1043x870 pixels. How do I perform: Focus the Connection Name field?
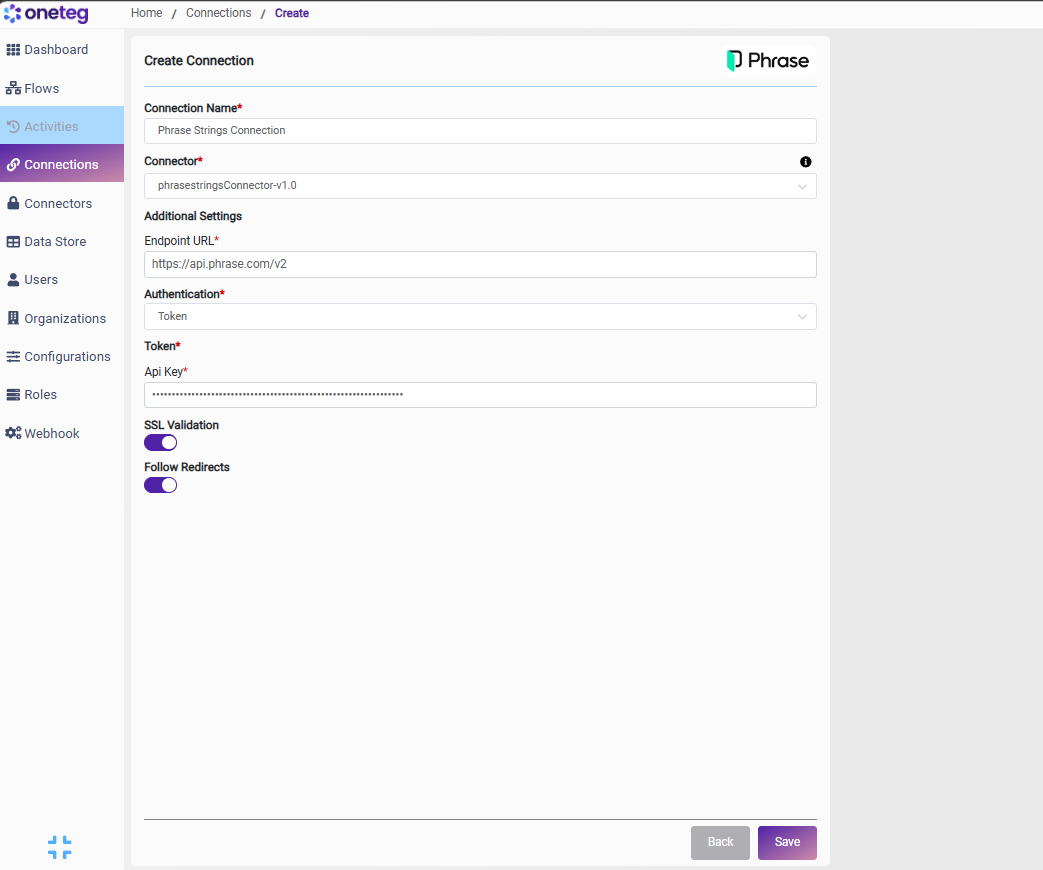click(480, 131)
